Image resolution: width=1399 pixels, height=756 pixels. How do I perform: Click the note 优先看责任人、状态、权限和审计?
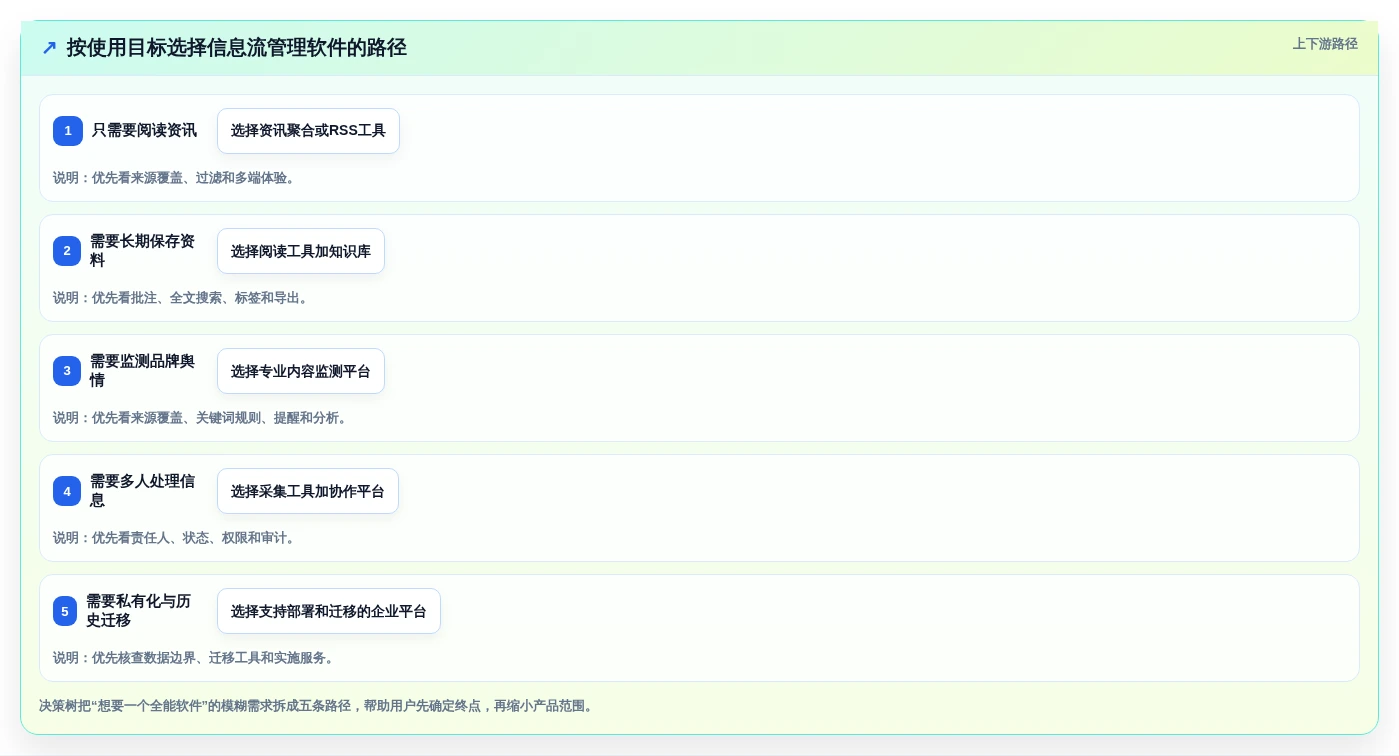pyautogui.click(x=175, y=538)
